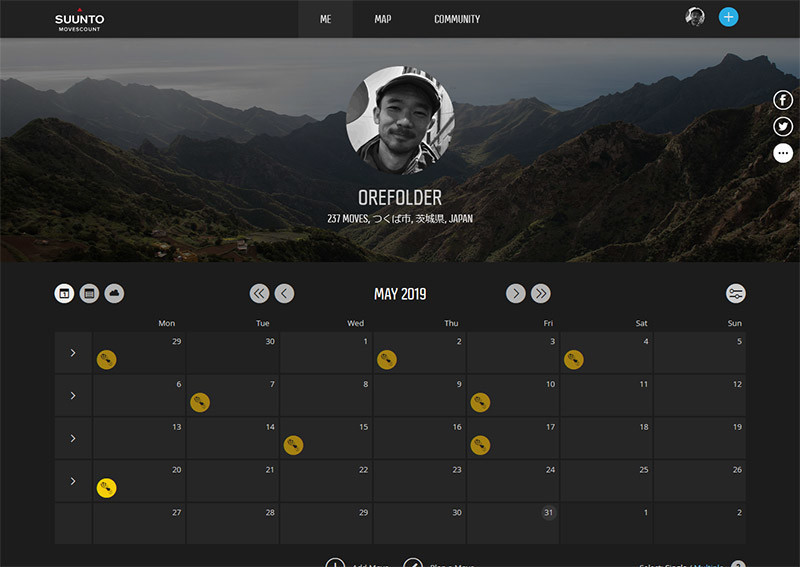Image resolution: width=800 pixels, height=567 pixels.
Task: Expand the week of May 13
Action: [x=73, y=438]
